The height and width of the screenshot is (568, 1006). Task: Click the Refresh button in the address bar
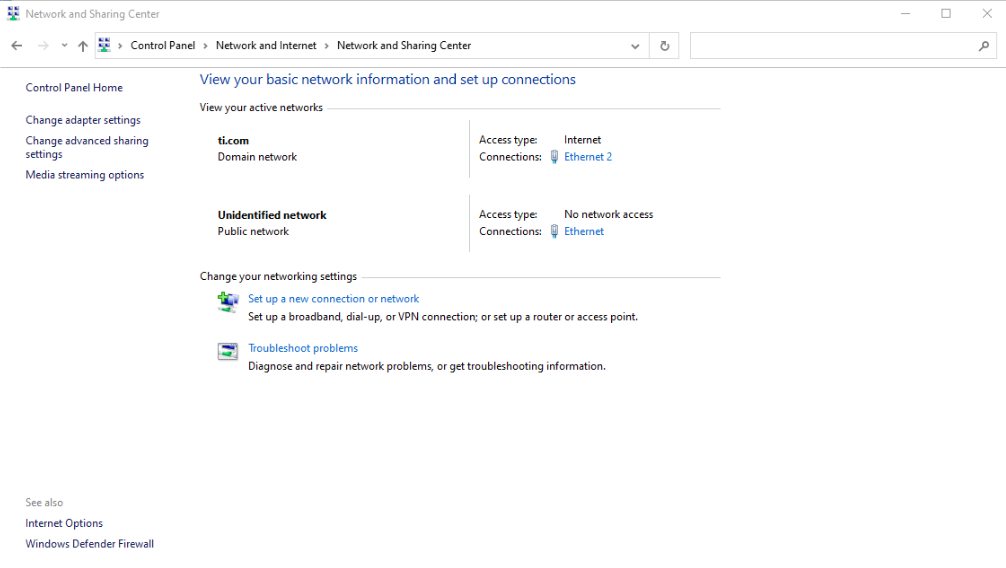[664, 46]
